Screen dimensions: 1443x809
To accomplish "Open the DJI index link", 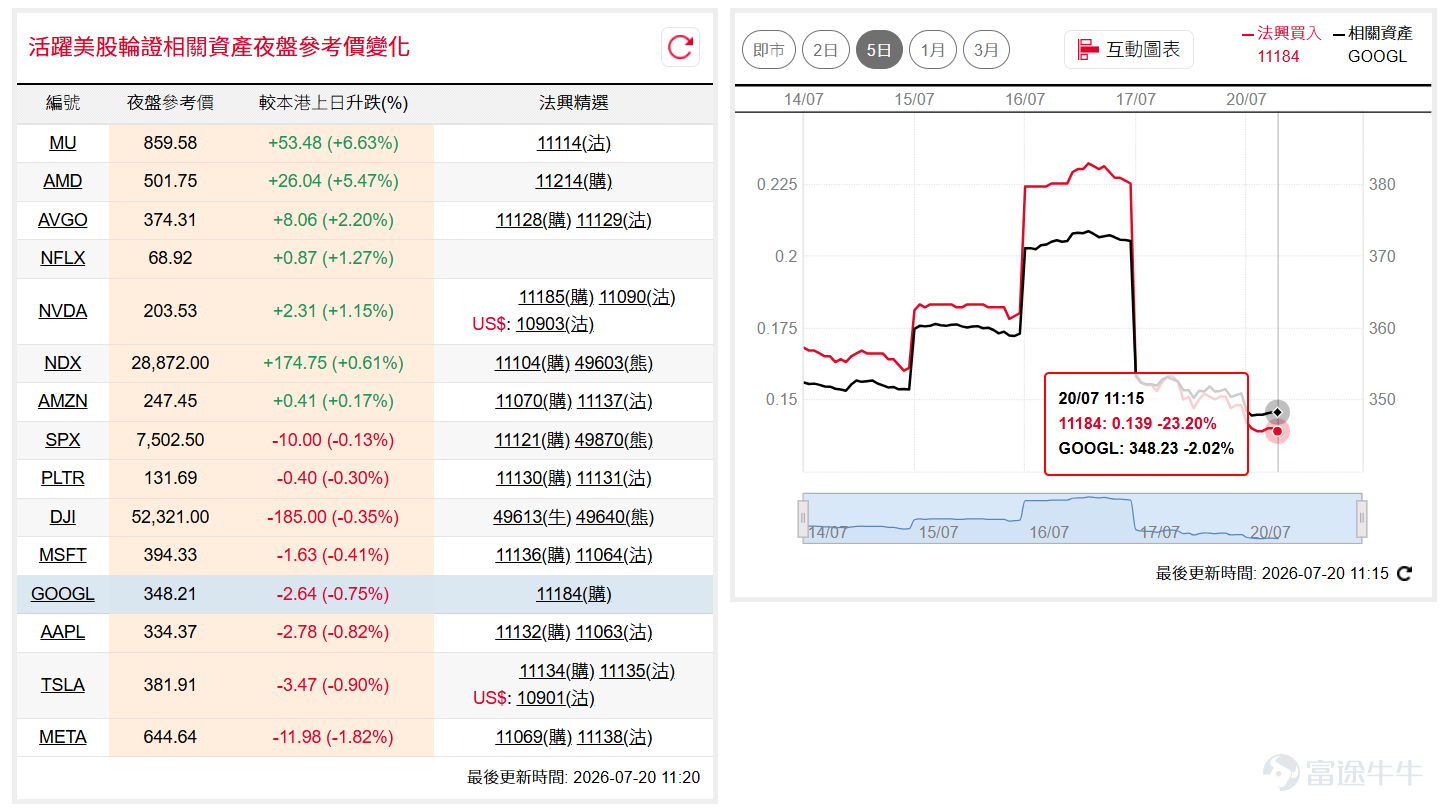I will pos(63,517).
